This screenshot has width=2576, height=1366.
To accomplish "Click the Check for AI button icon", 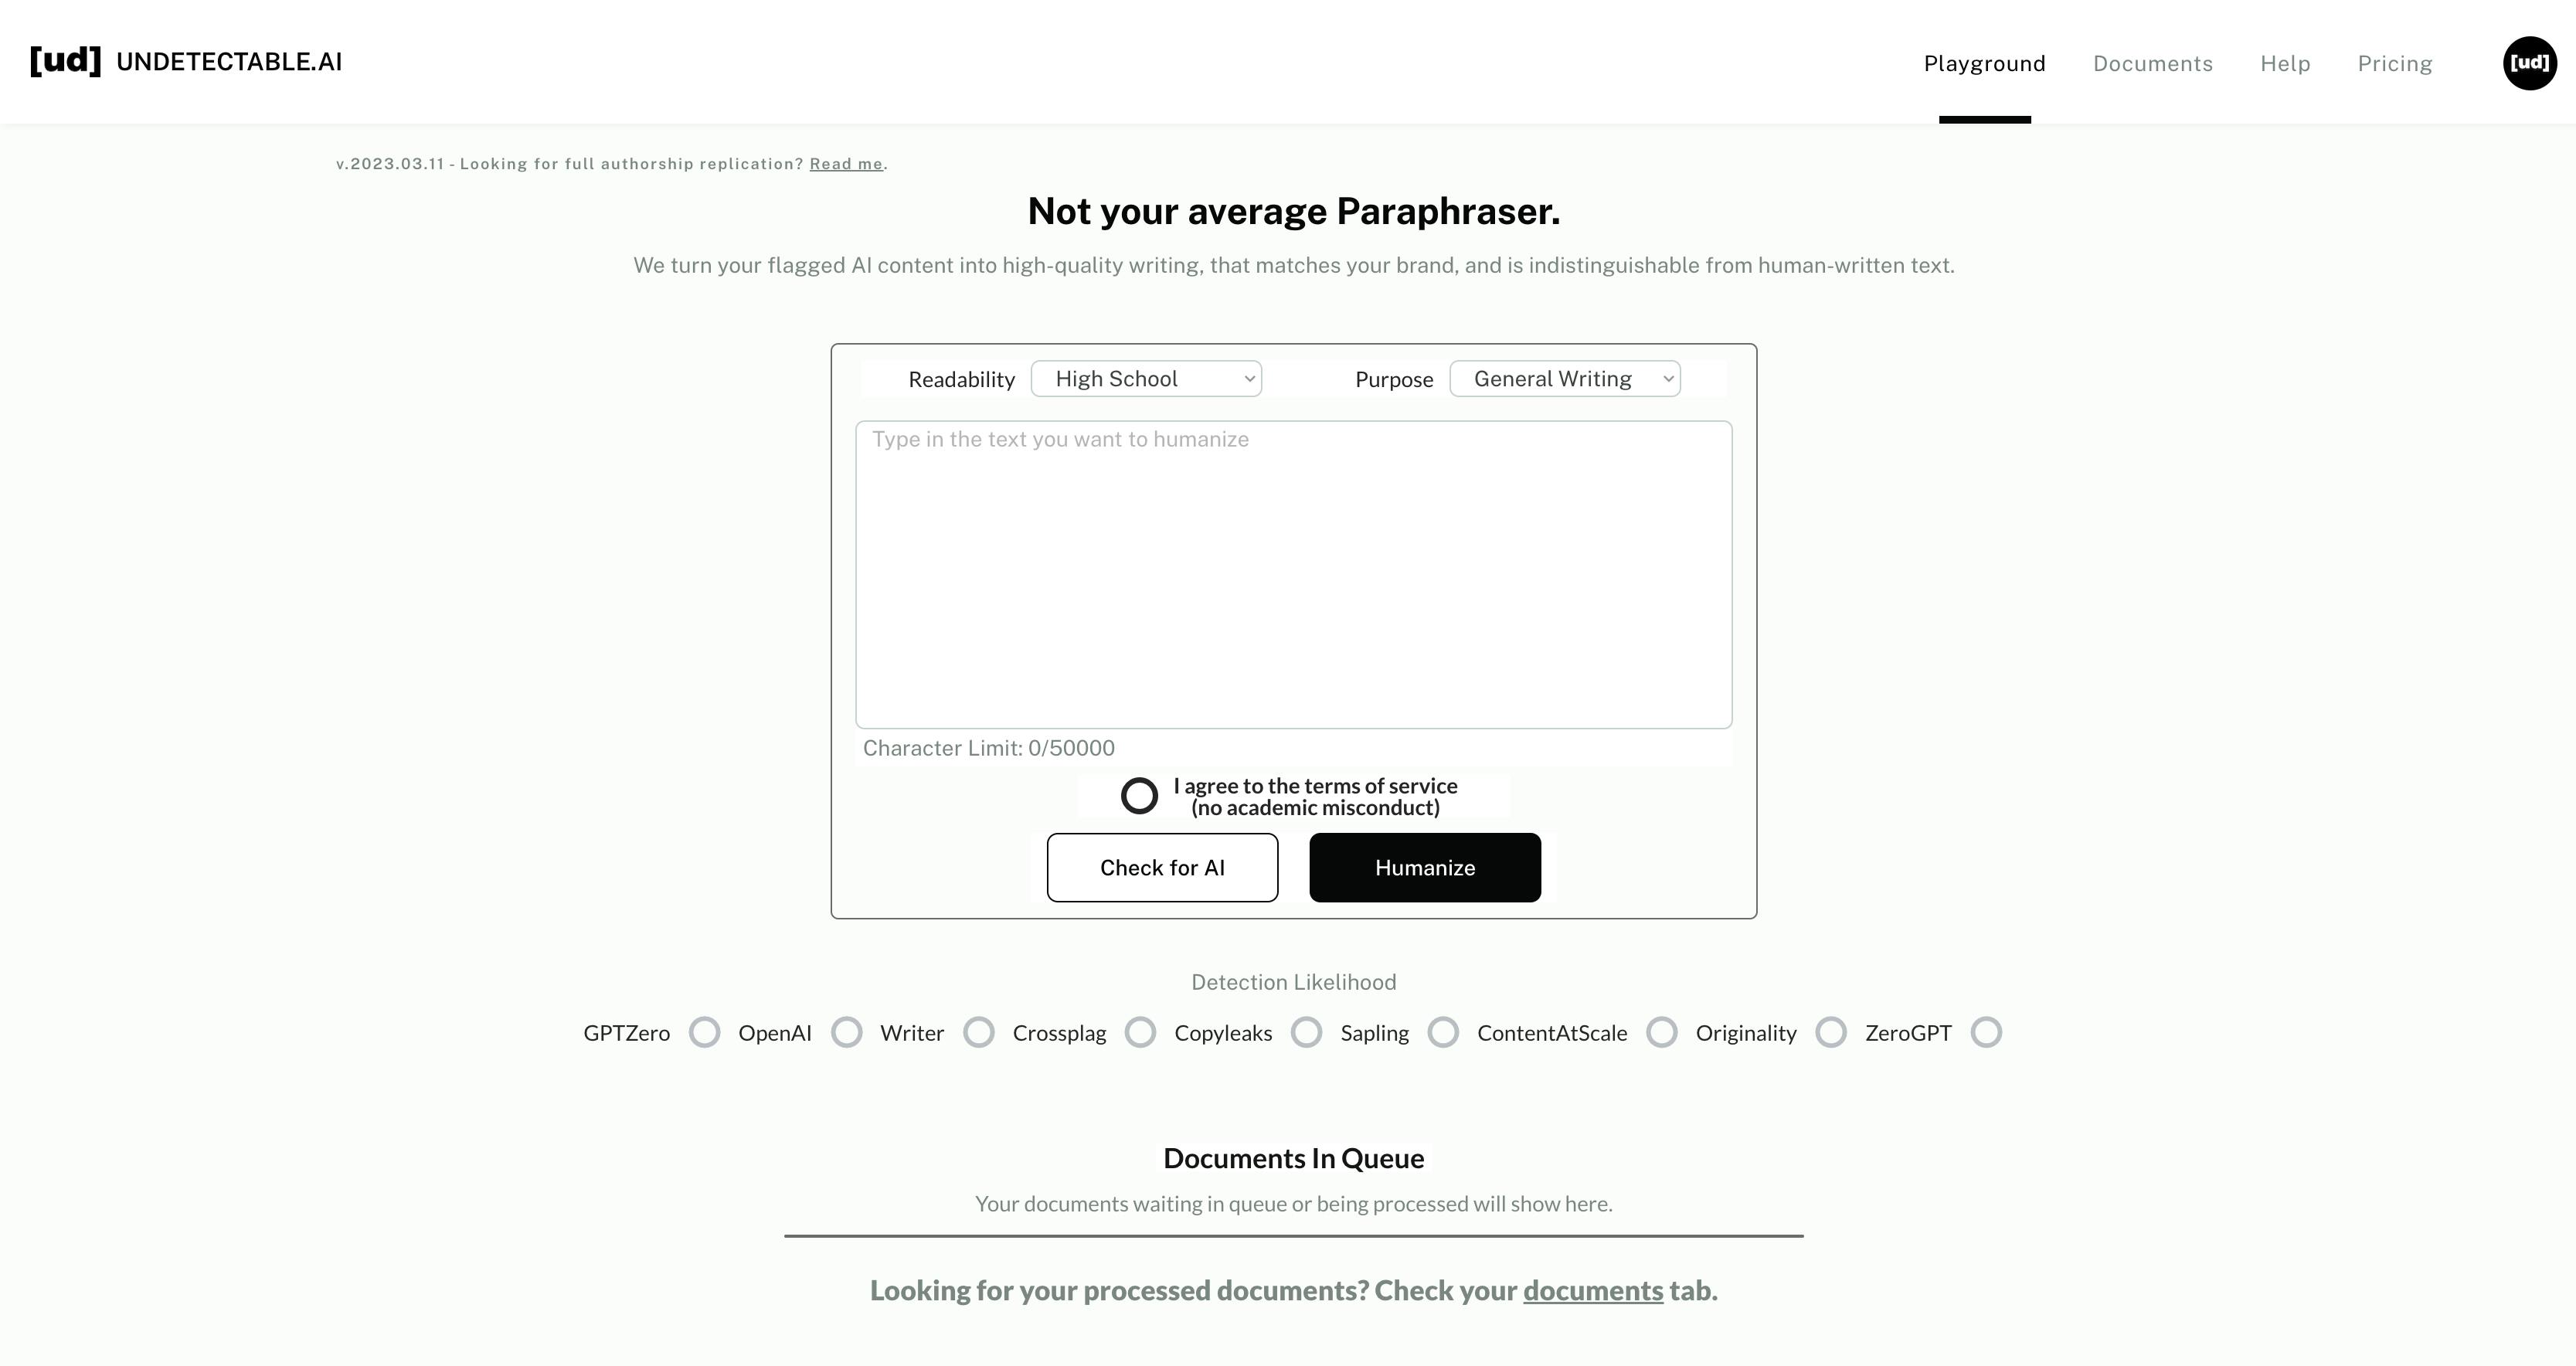I will tap(1164, 867).
